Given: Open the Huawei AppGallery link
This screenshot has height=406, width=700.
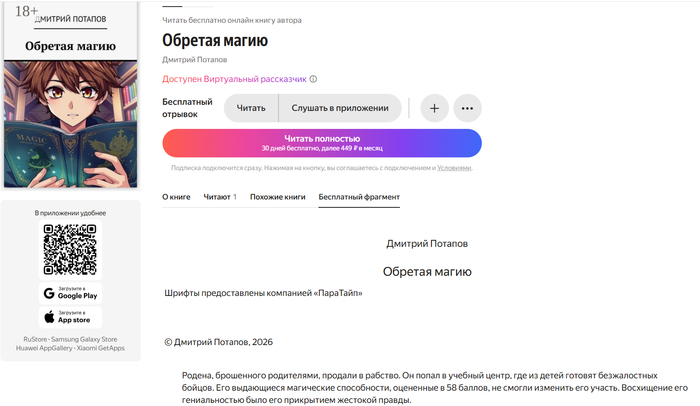Looking at the screenshot, I should [x=44, y=348].
